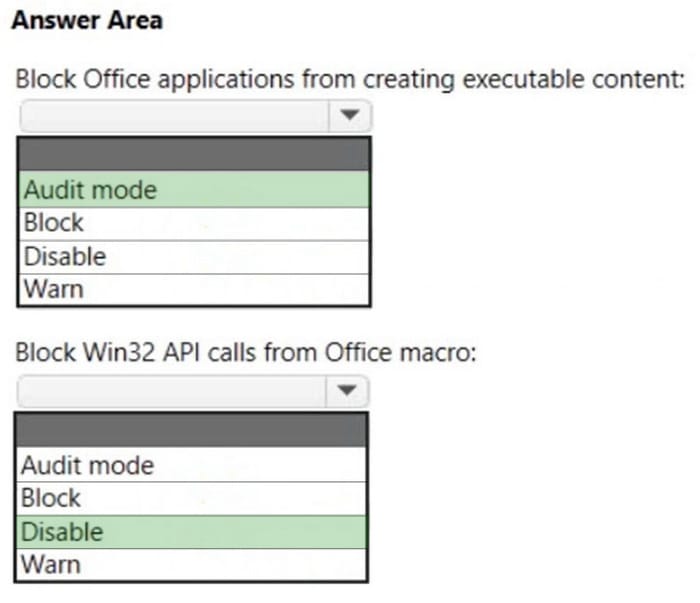This screenshot has height=603, width=700.
Task: Select blank dark option in Win32 API list
Action: coord(191,430)
